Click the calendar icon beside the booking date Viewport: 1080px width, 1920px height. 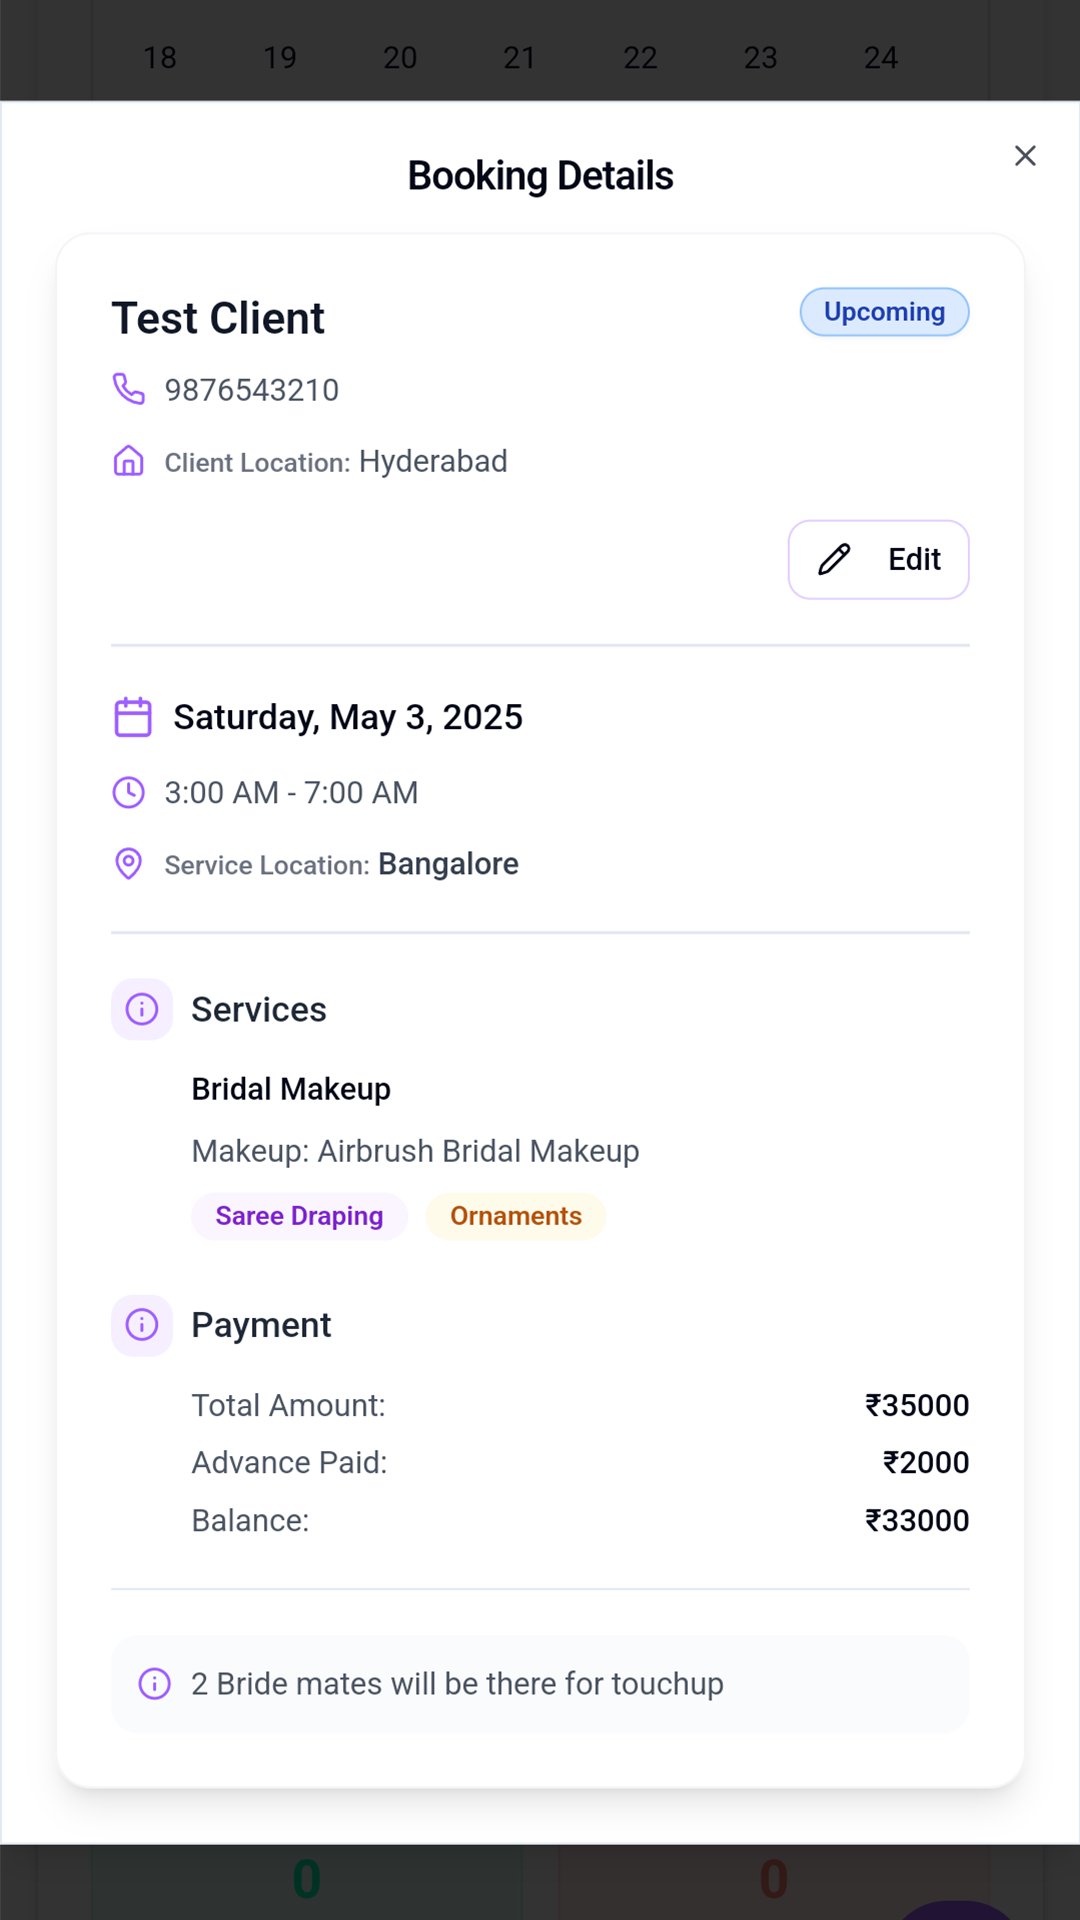[133, 717]
